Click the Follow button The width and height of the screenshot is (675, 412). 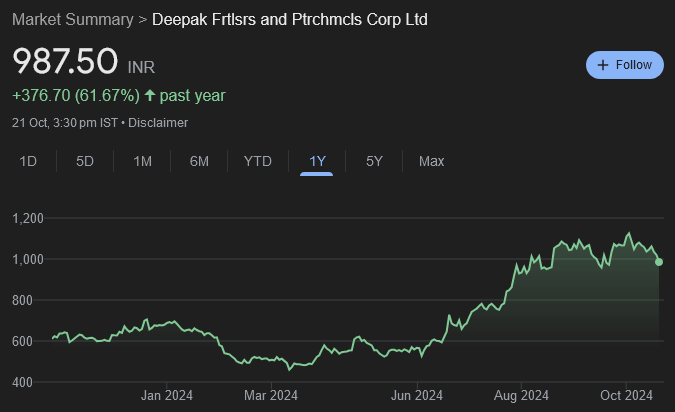625,65
